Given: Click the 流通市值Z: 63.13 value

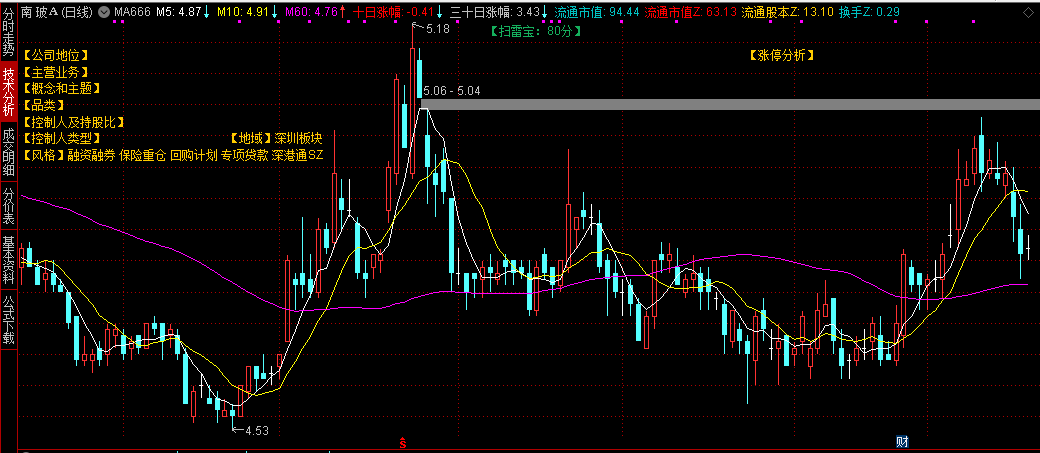Looking at the screenshot, I should point(690,12).
